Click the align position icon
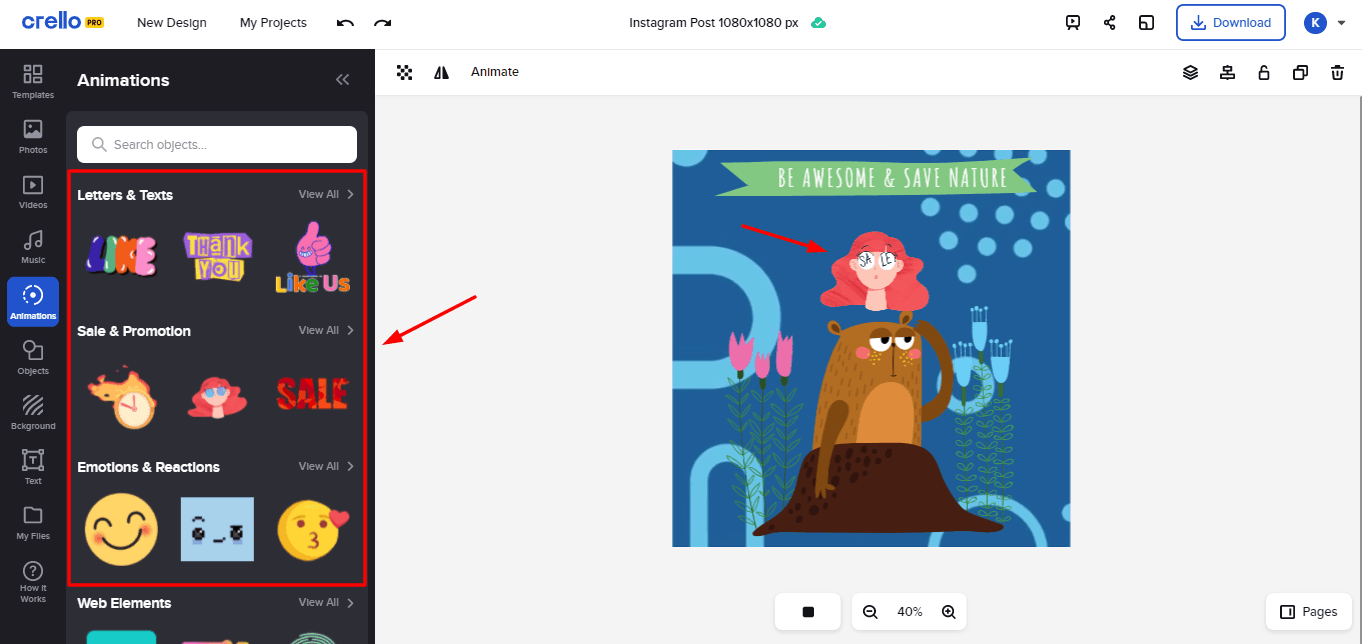This screenshot has height=644, width=1362. 1227,72
